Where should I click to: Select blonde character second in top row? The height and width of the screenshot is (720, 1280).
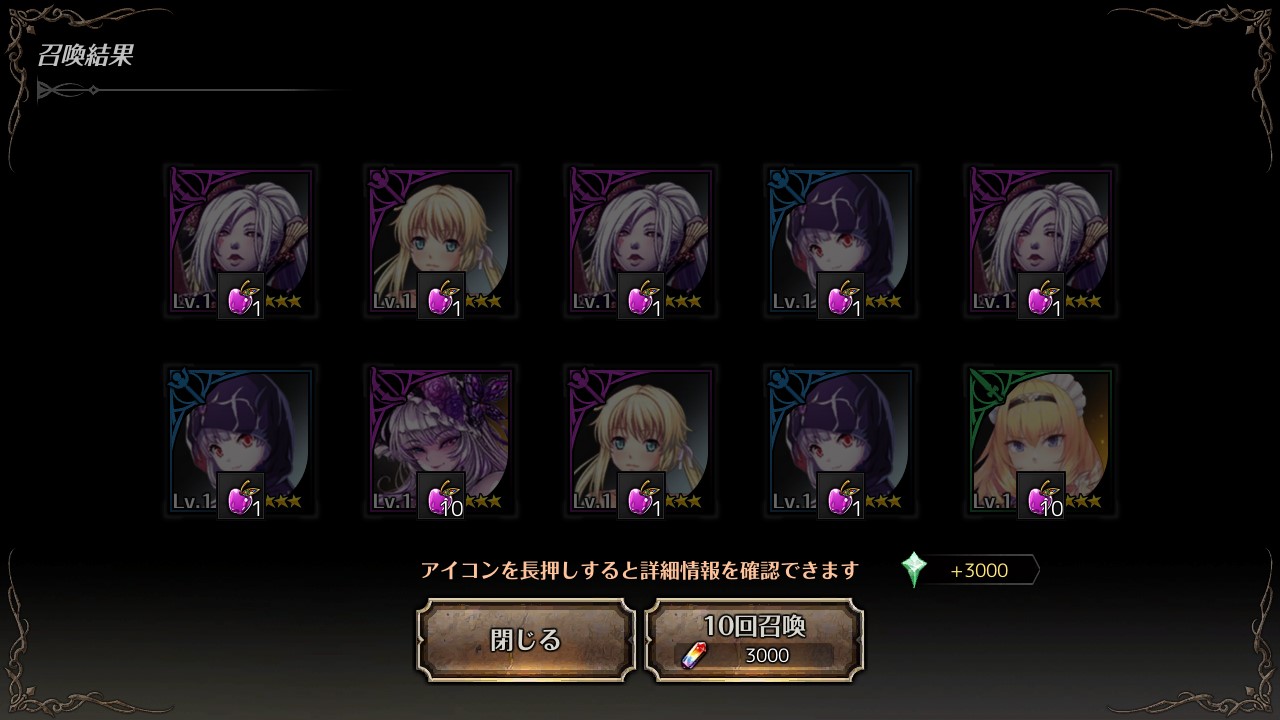(441, 242)
